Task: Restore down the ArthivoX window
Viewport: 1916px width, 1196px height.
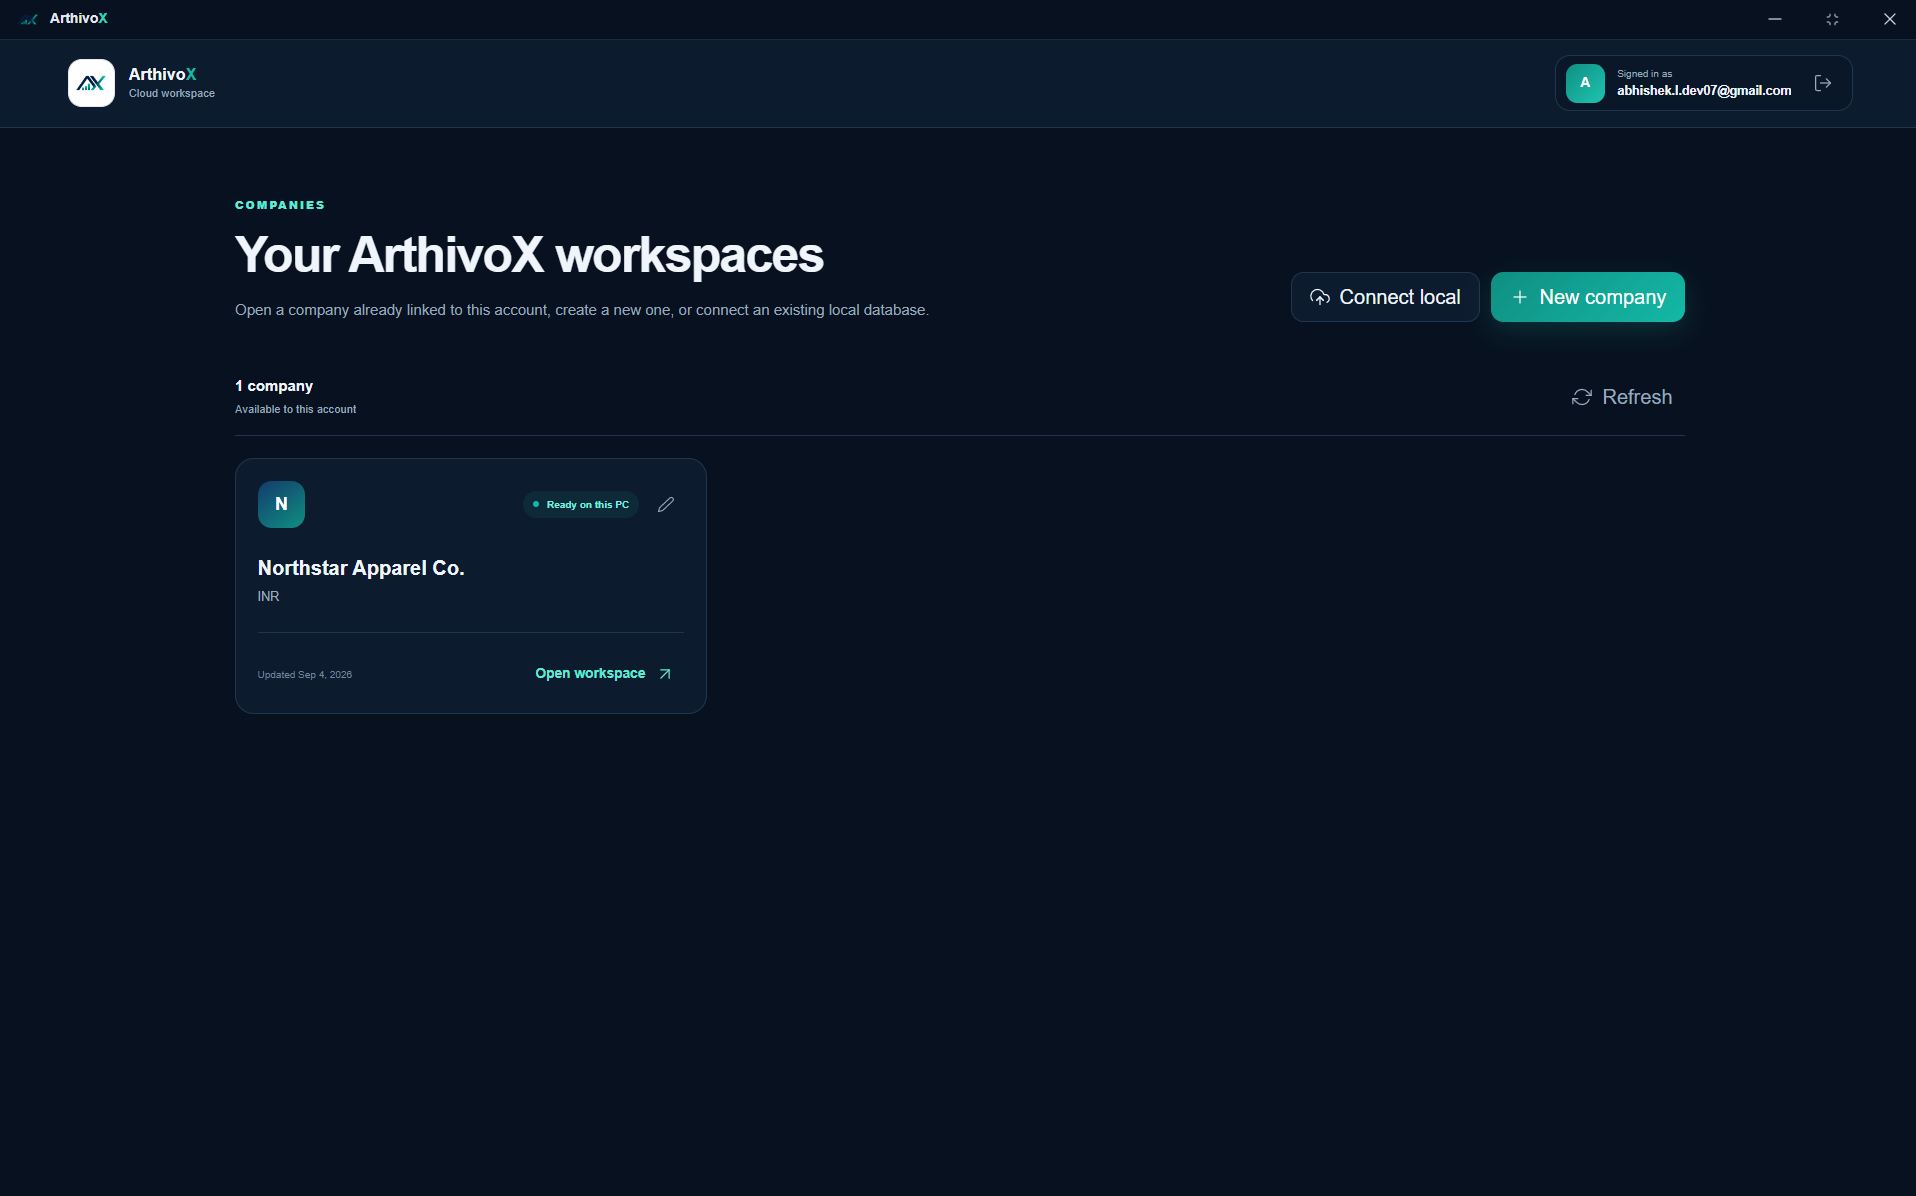Action: (x=1832, y=19)
